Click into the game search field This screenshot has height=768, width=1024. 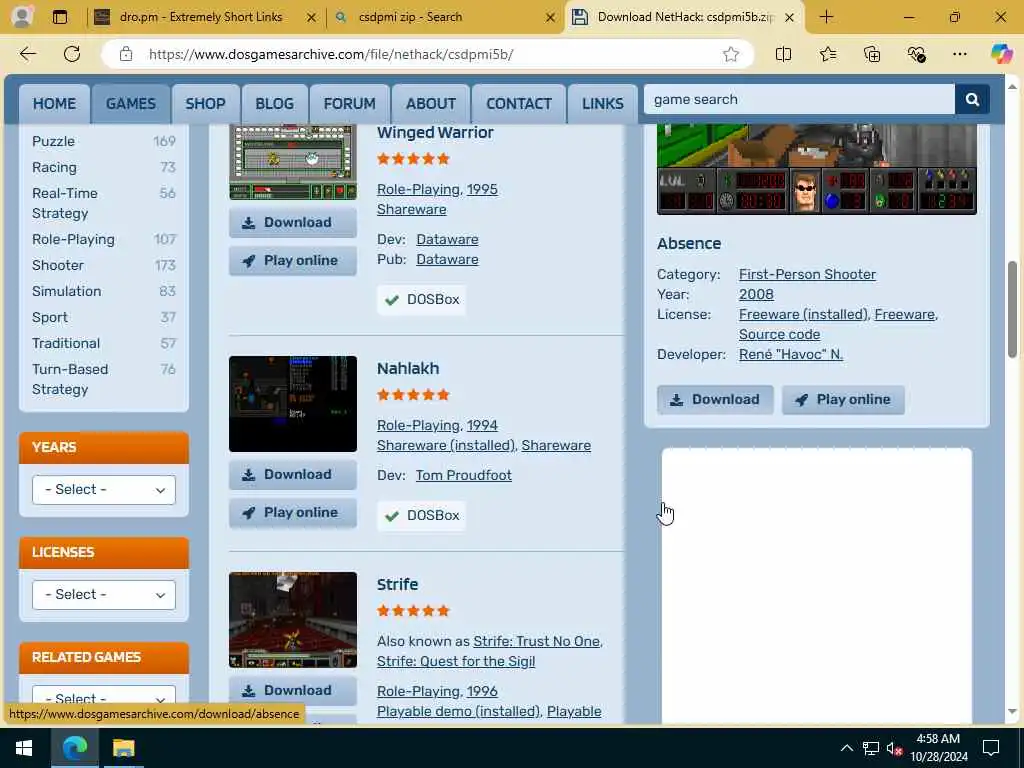coord(799,99)
